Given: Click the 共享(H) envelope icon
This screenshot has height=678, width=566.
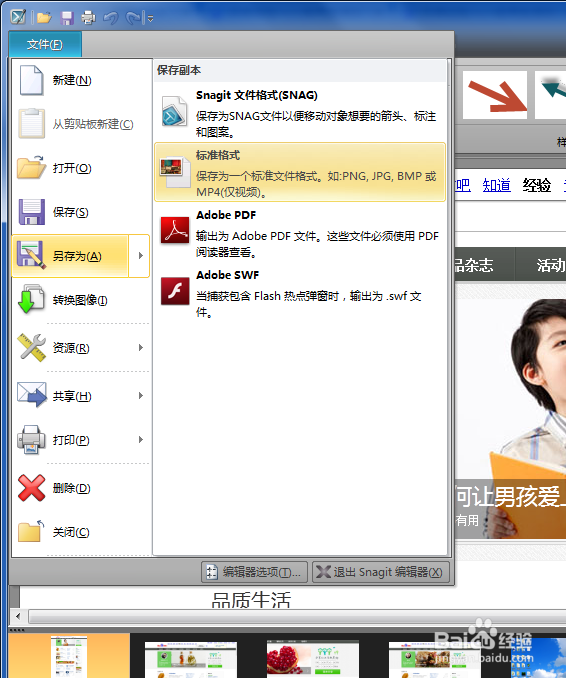Looking at the screenshot, I should pos(32,395).
